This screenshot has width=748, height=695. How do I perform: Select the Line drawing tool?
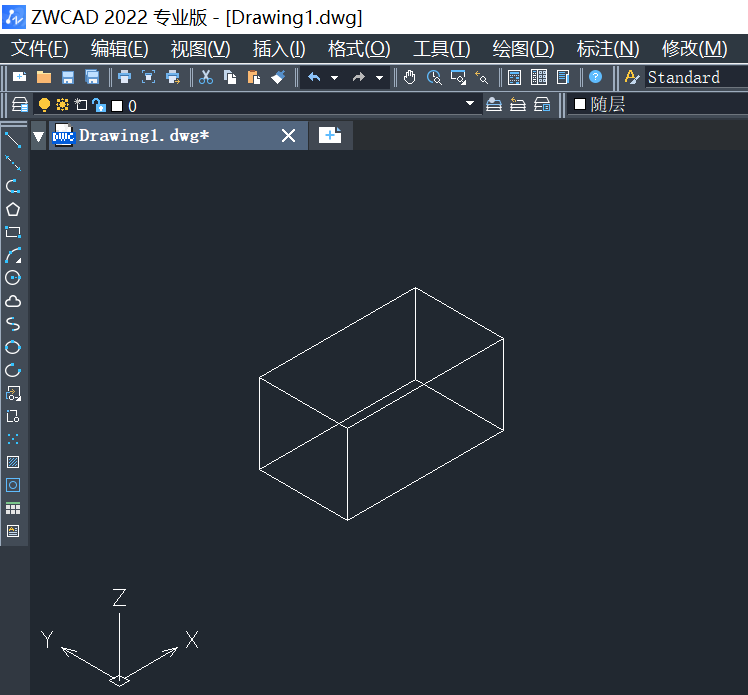coord(13,140)
